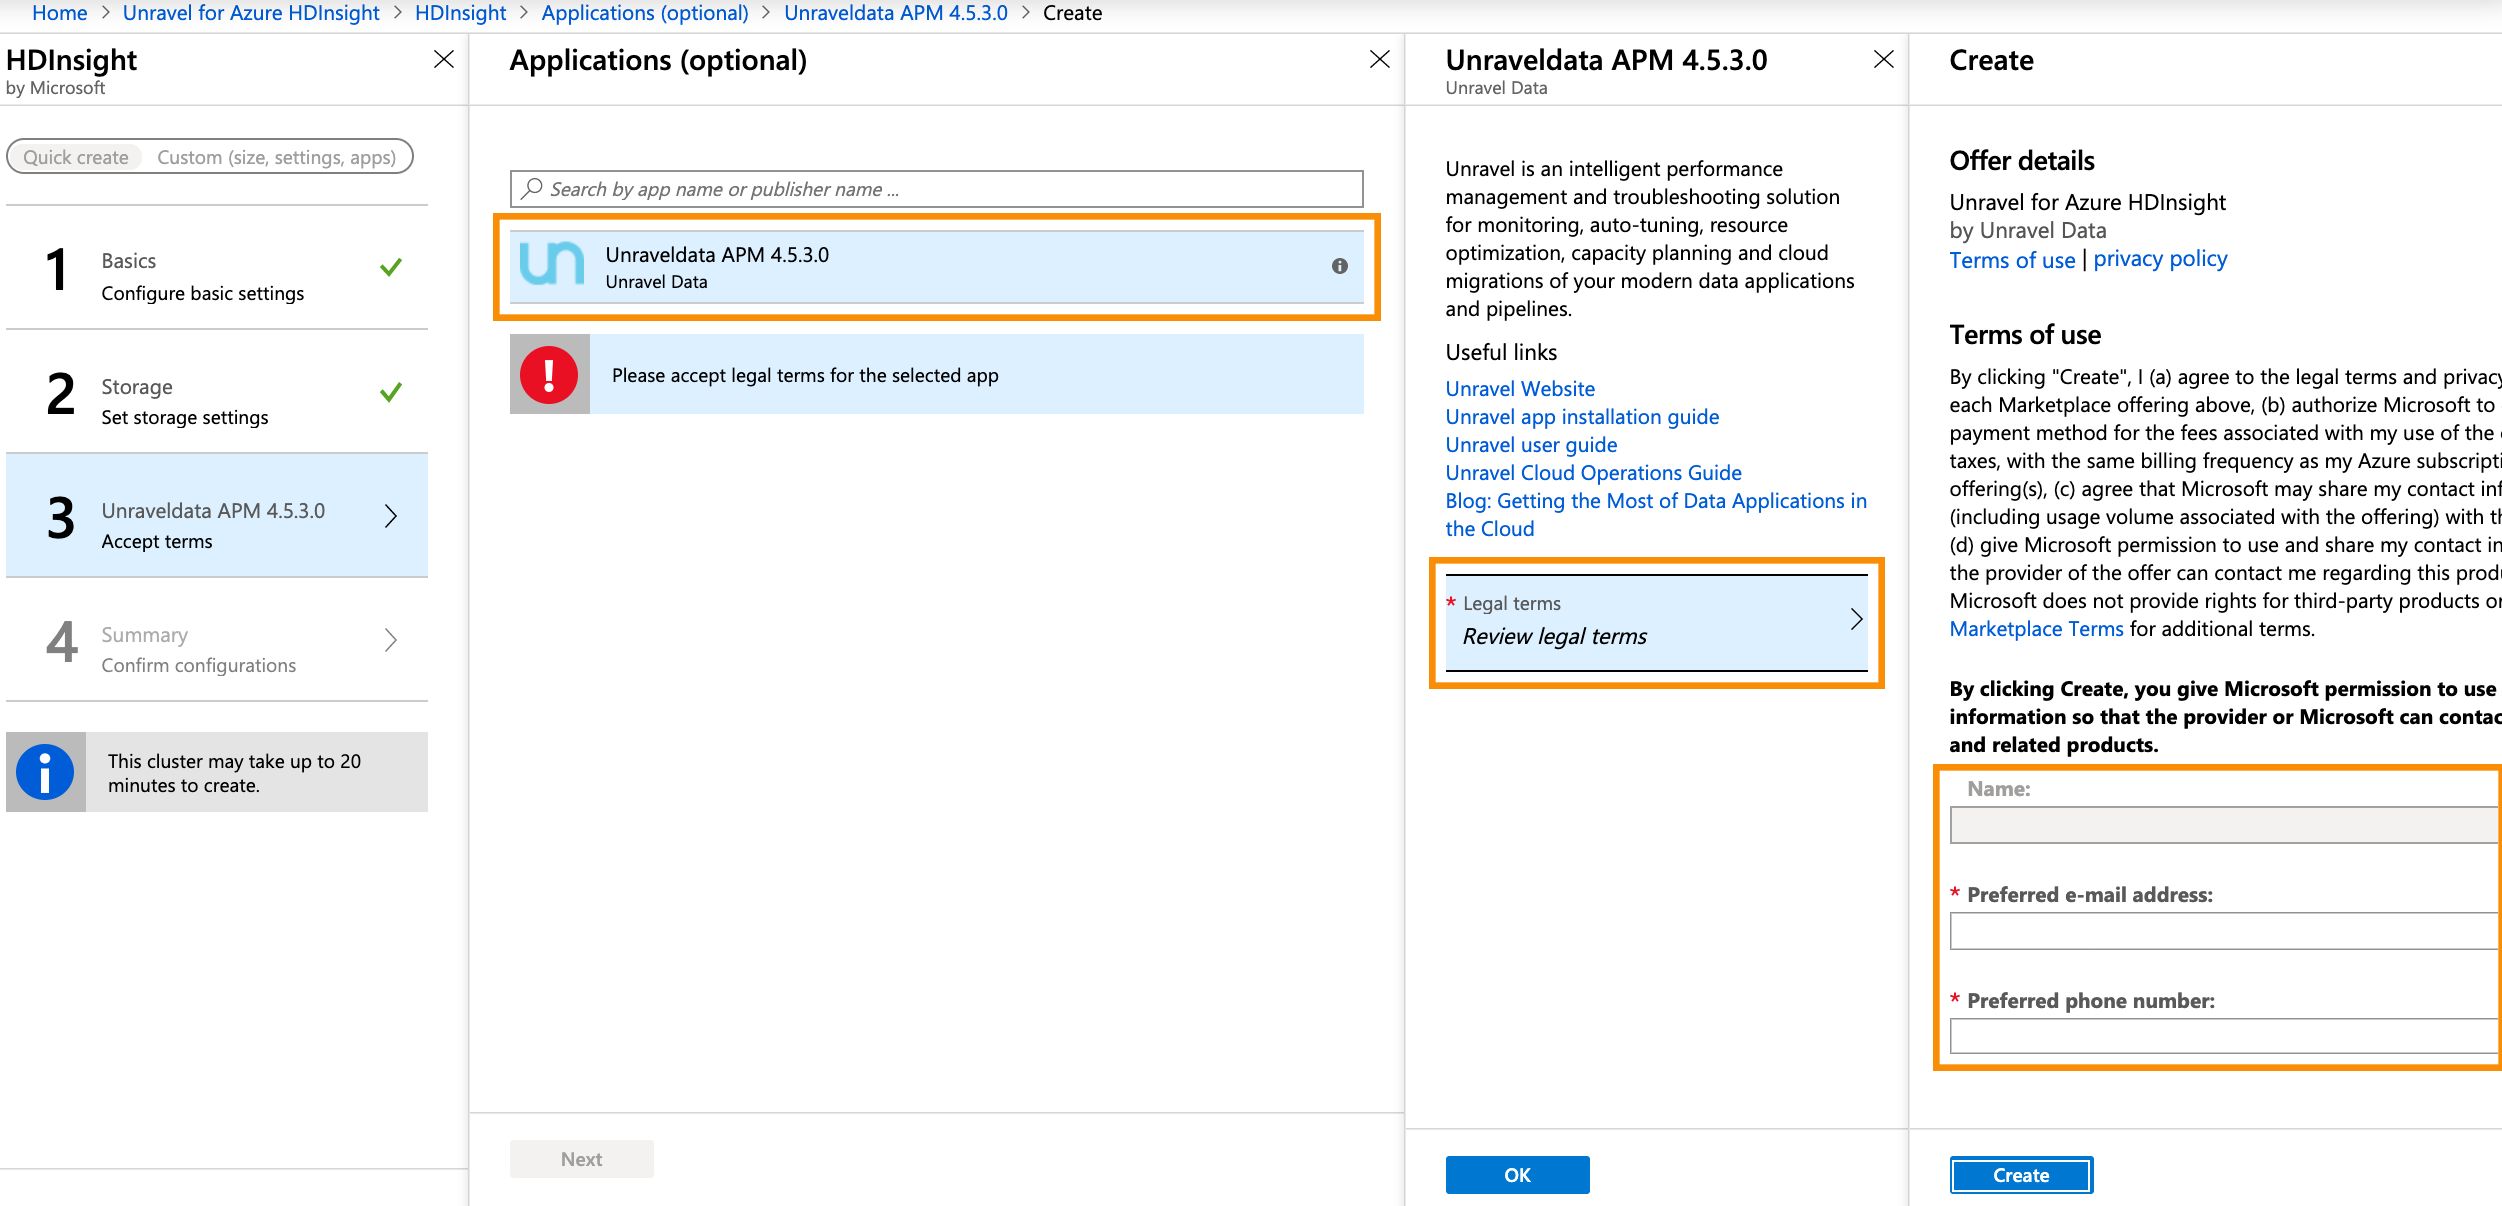Expand the Legal terms chevron
Viewport: 2502px width, 1206px height.
1856,619
